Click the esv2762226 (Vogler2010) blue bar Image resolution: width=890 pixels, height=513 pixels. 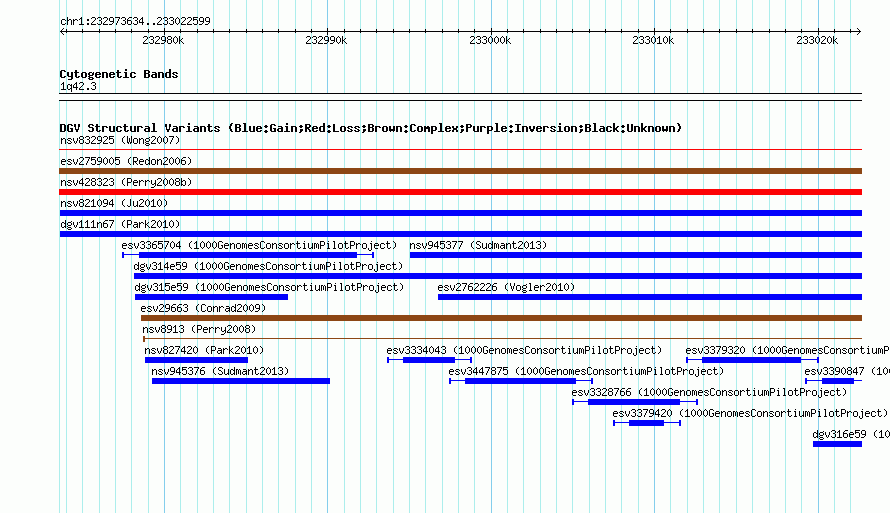(650, 297)
